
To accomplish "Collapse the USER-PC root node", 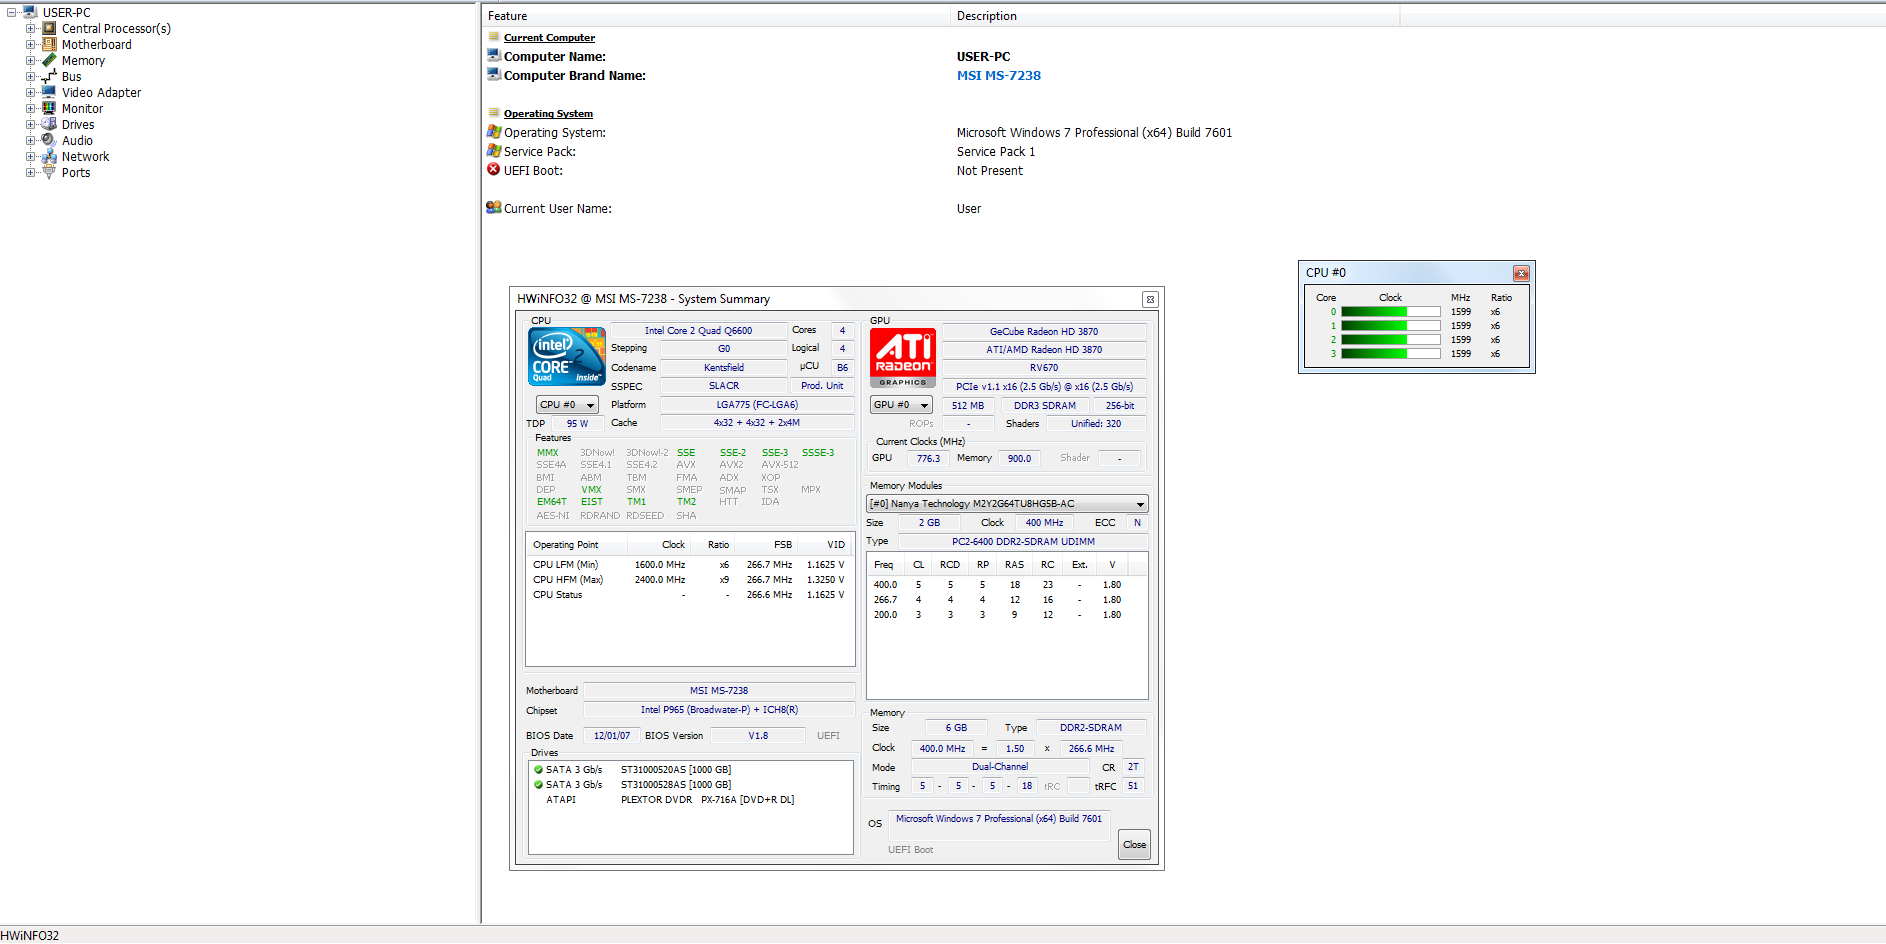I will click(11, 12).
